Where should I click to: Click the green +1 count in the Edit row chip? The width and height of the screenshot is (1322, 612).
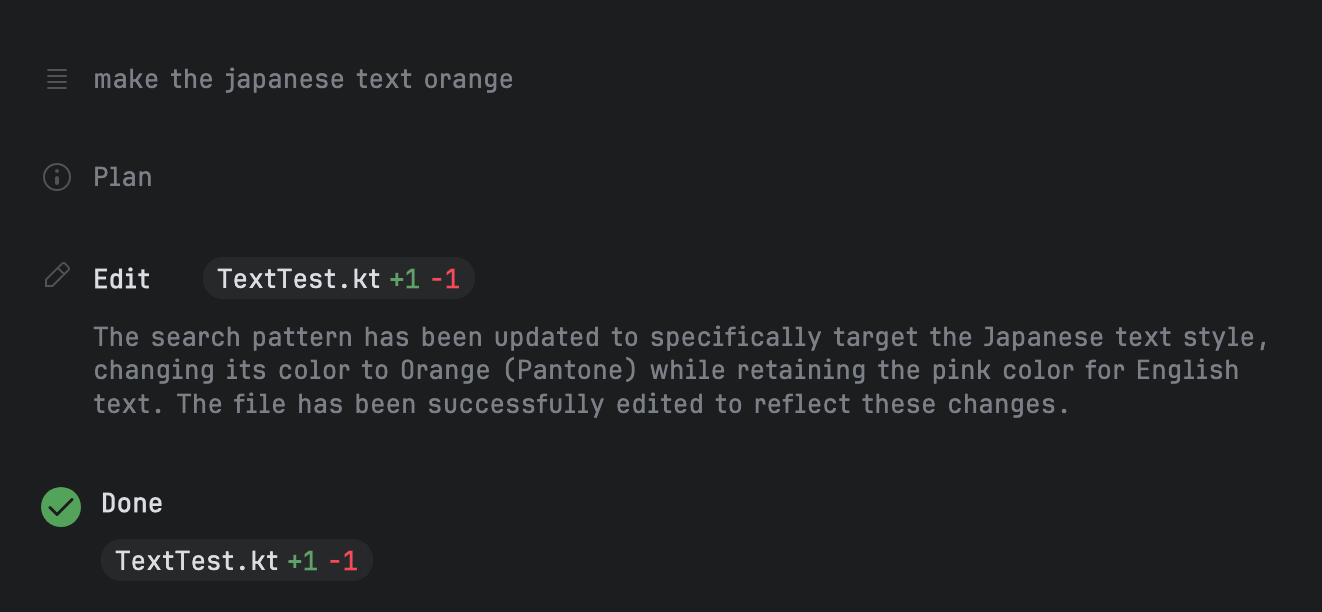[x=404, y=278]
